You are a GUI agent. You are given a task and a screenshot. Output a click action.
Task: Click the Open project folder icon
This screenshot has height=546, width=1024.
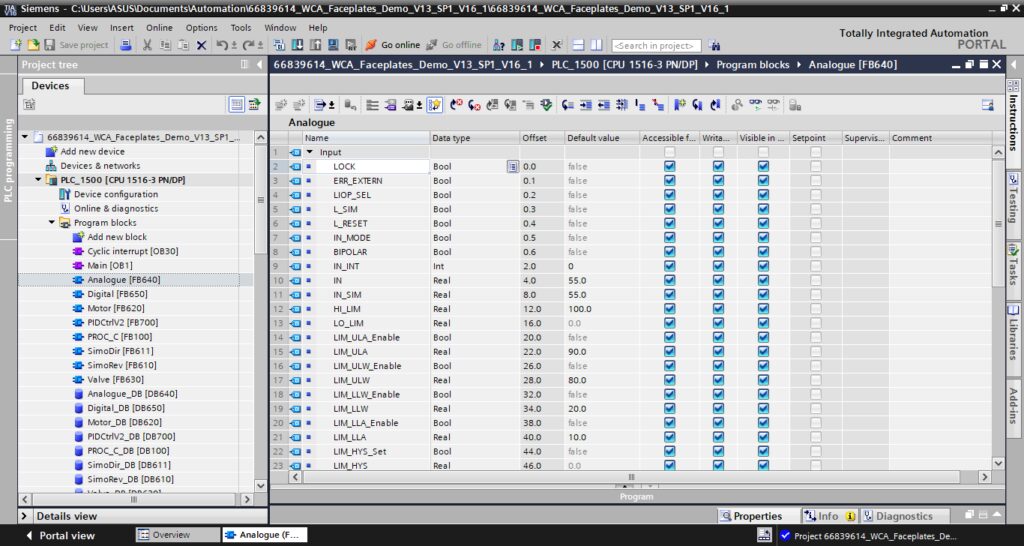(x=33, y=45)
